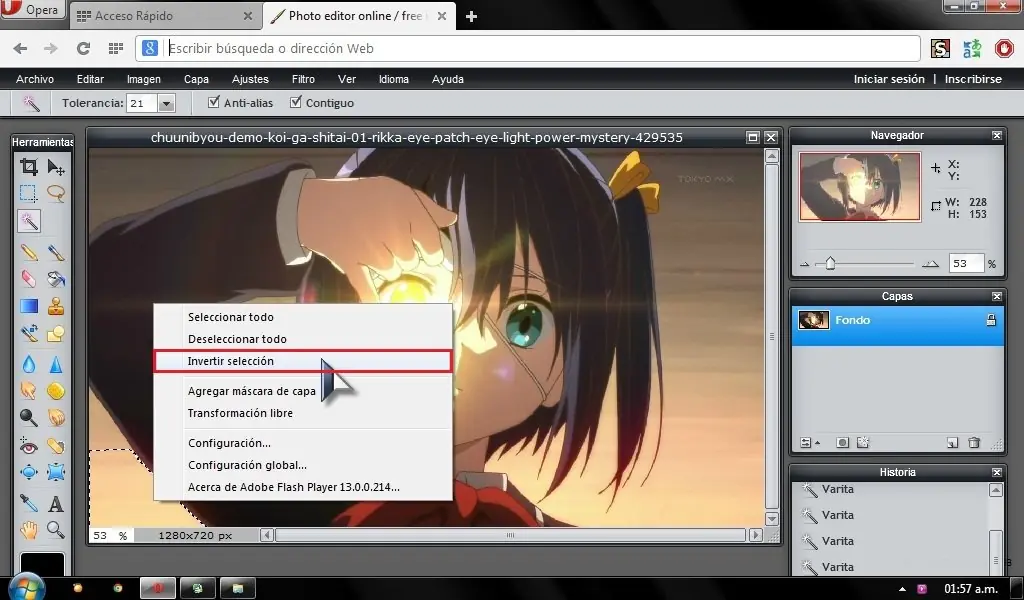Open the Filtro menu
This screenshot has width=1024, height=600.
pyautogui.click(x=303, y=79)
